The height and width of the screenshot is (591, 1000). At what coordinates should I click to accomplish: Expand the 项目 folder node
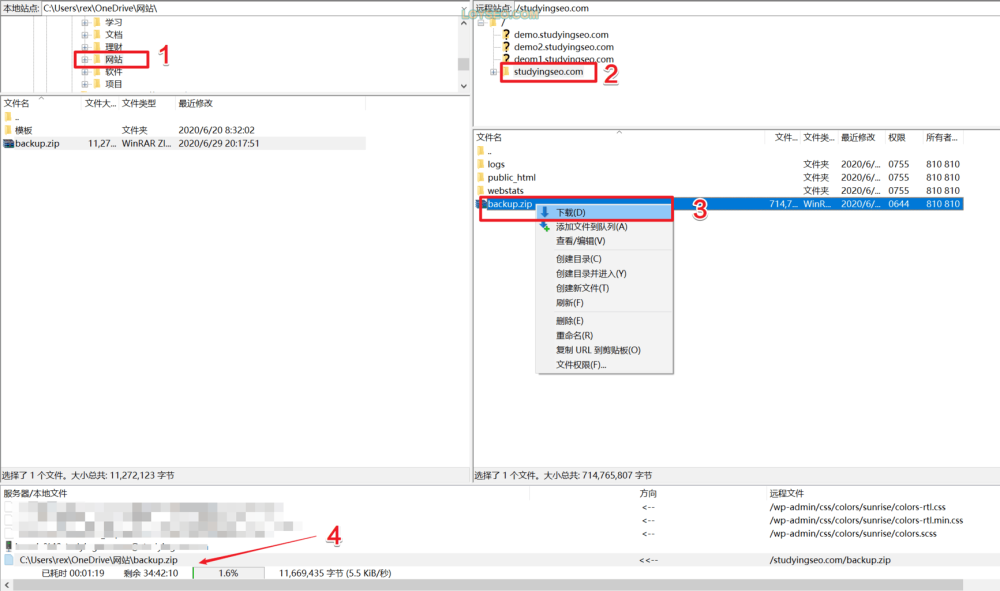point(85,84)
